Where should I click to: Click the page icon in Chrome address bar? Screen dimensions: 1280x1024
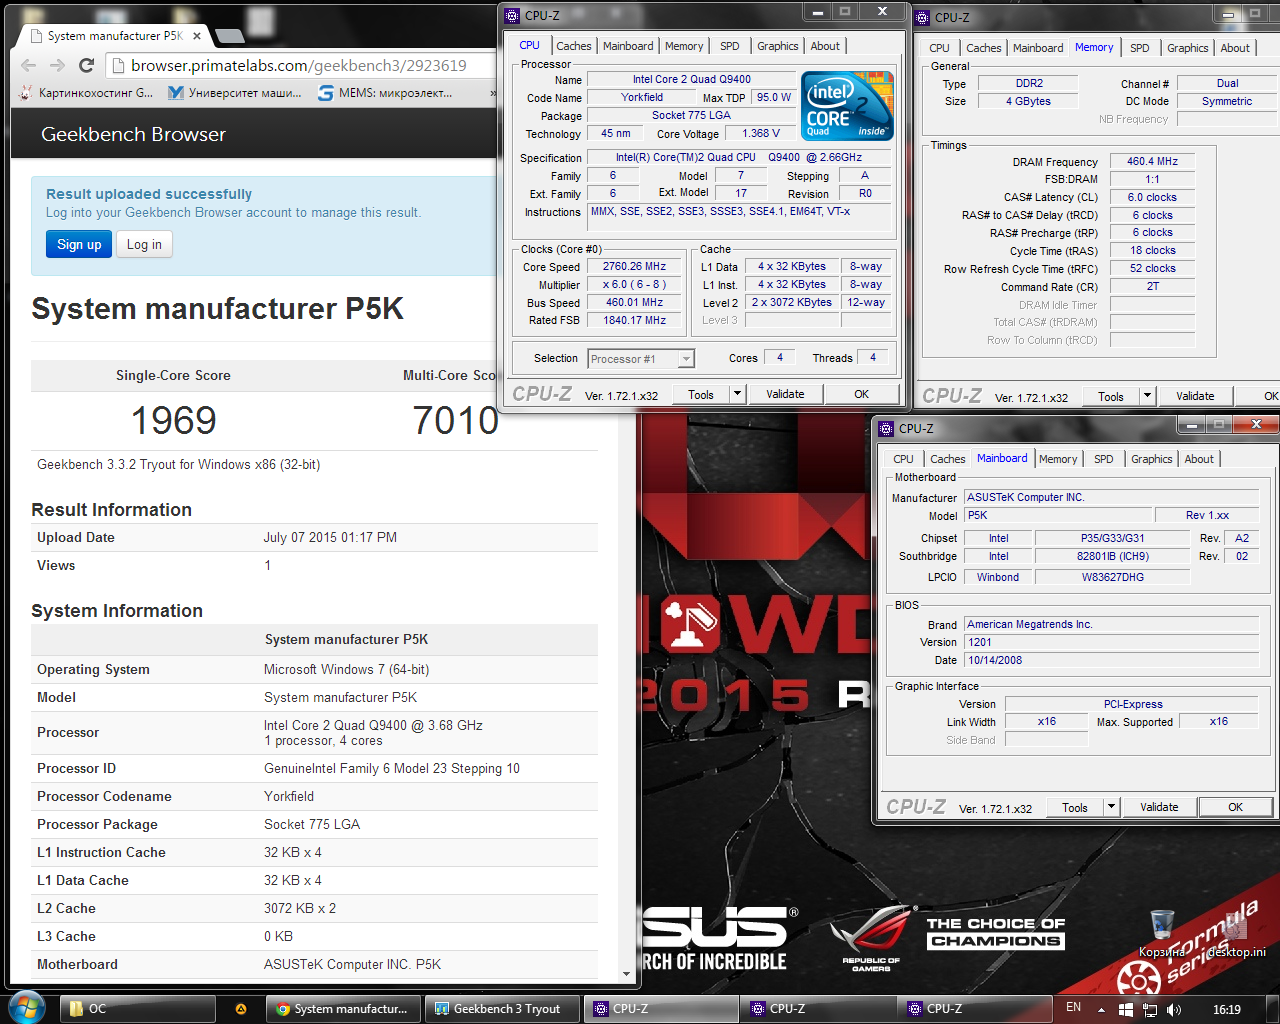[117, 65]
